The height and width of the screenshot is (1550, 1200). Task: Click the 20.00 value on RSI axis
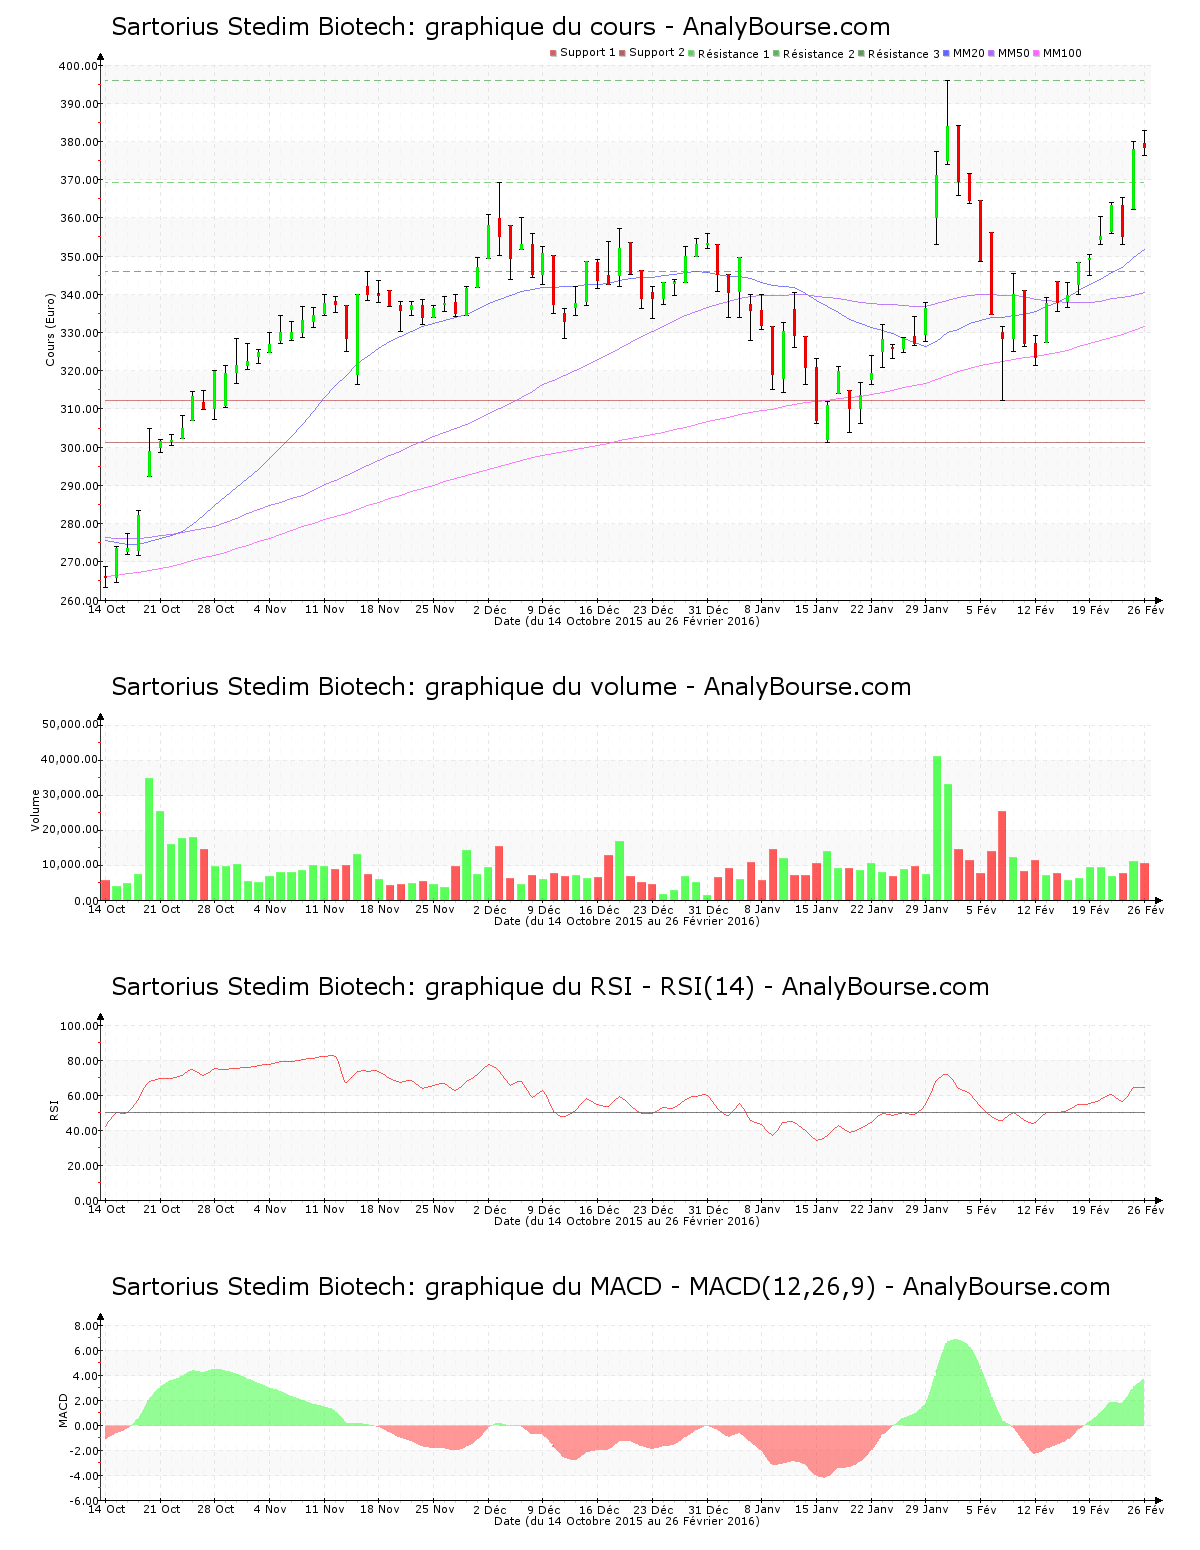pyautogui.click(x=82, y=1166)
